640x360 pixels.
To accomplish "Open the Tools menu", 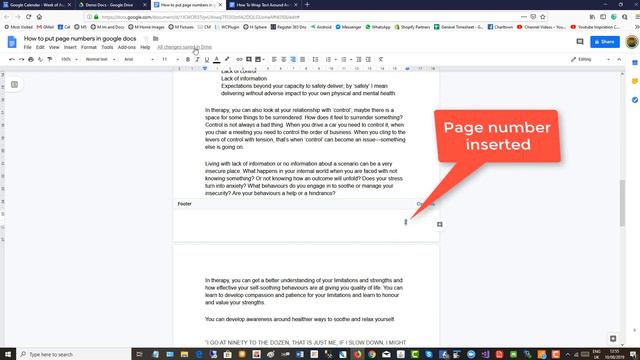I will pos(107,47).
